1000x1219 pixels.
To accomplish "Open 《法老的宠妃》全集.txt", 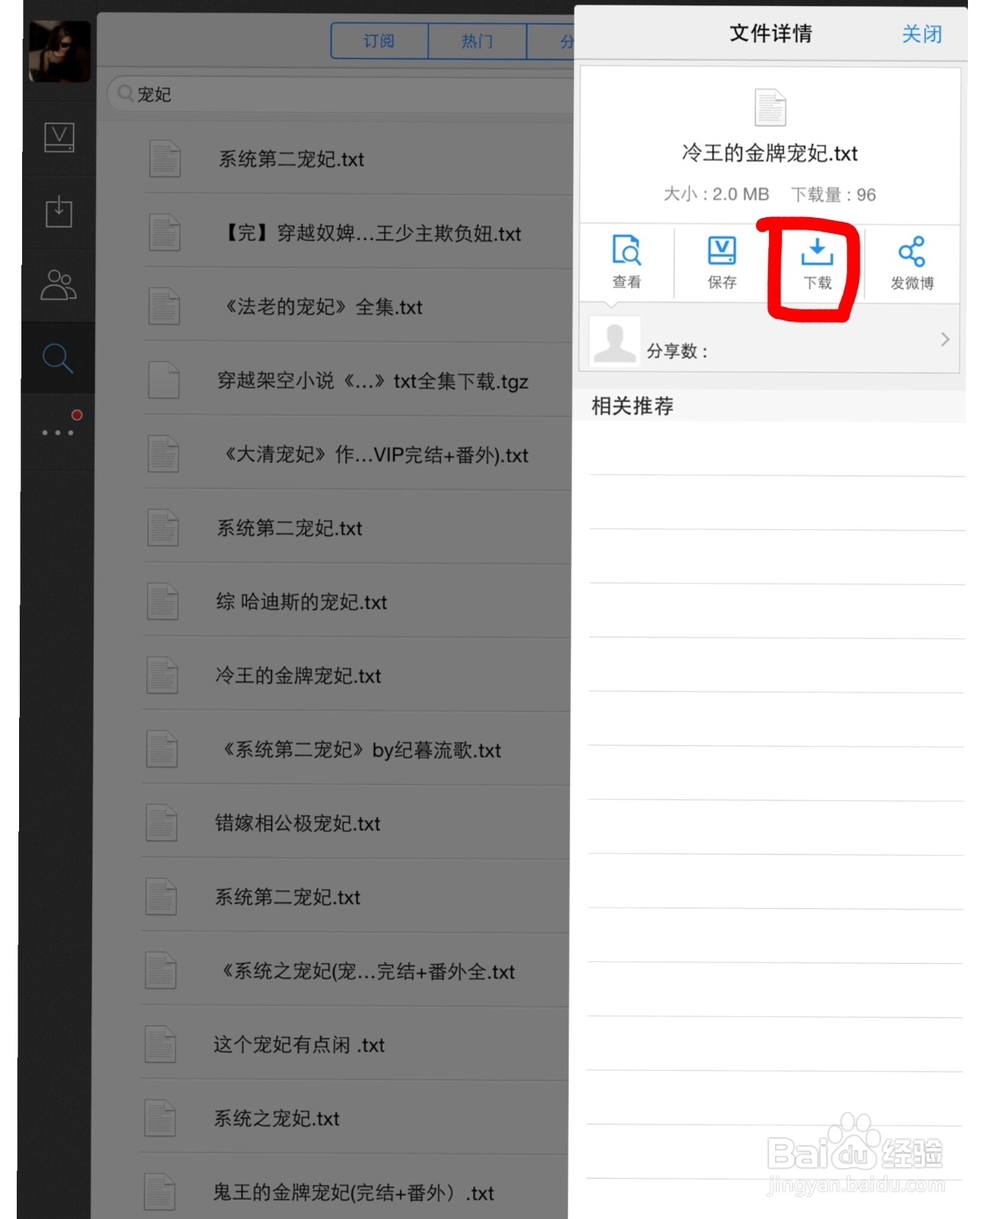I will 358,307.
